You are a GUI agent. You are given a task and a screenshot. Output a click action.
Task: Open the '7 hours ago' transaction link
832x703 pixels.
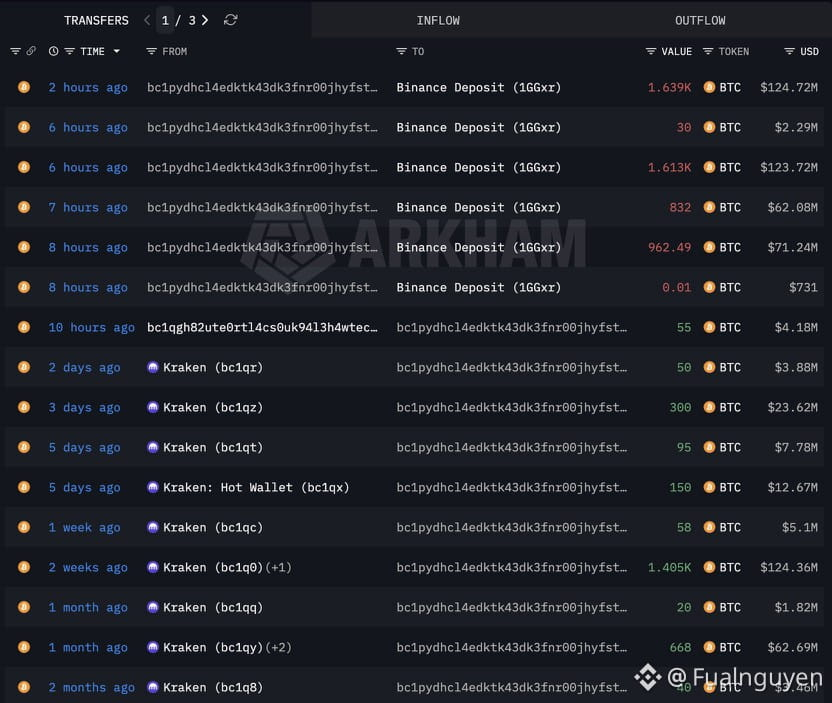[x=88, y=207]
